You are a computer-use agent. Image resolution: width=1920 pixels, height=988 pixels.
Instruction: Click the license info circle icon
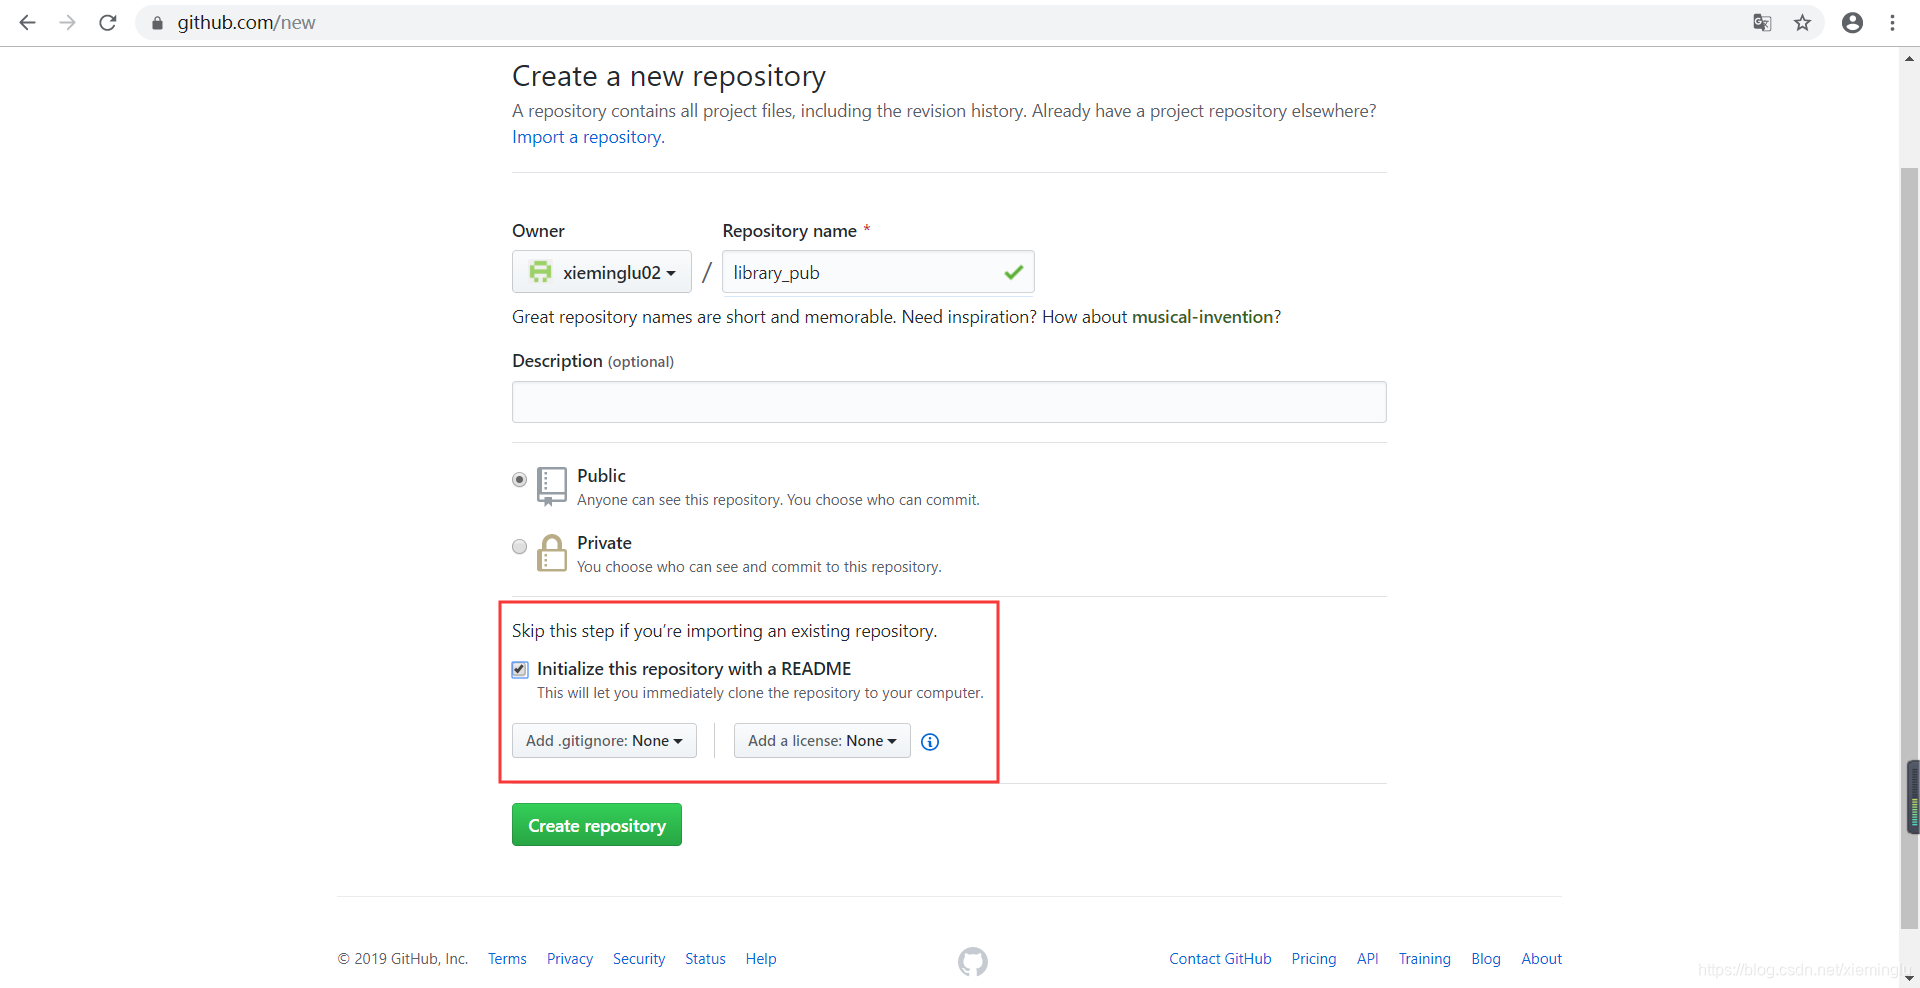pos(930,741)
